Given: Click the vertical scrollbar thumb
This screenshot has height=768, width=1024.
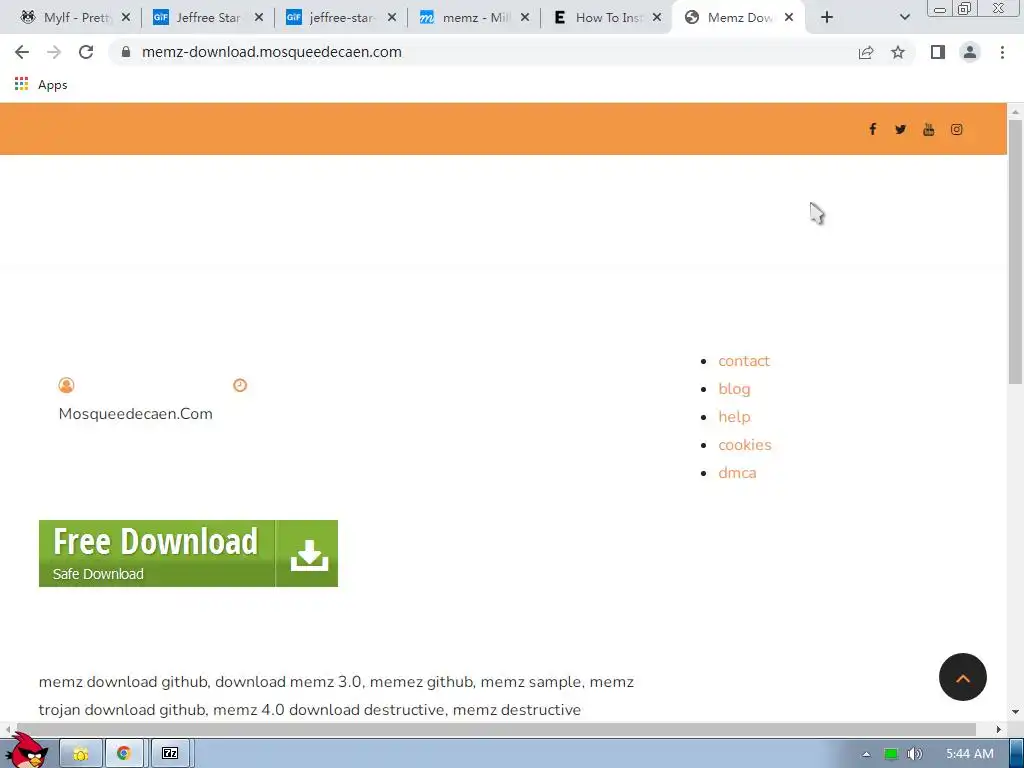Looking at the screenshot, I should tap(1015, 251).
